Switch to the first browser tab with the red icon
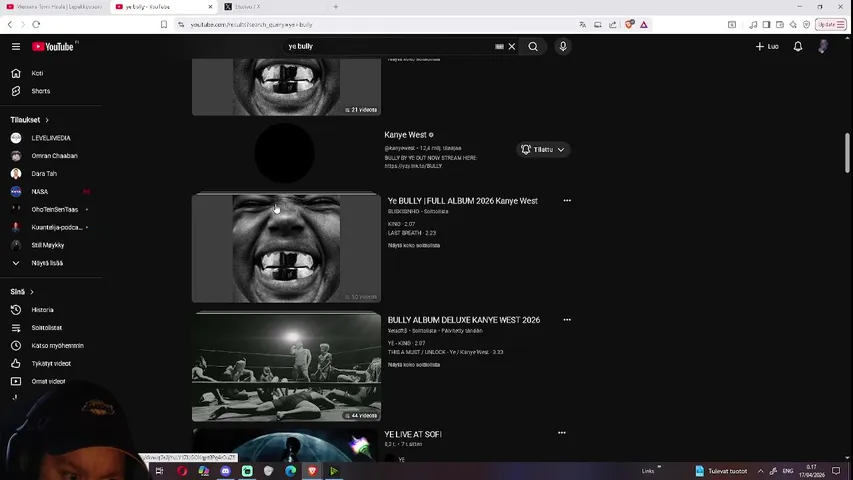 [x=54, y=7]
